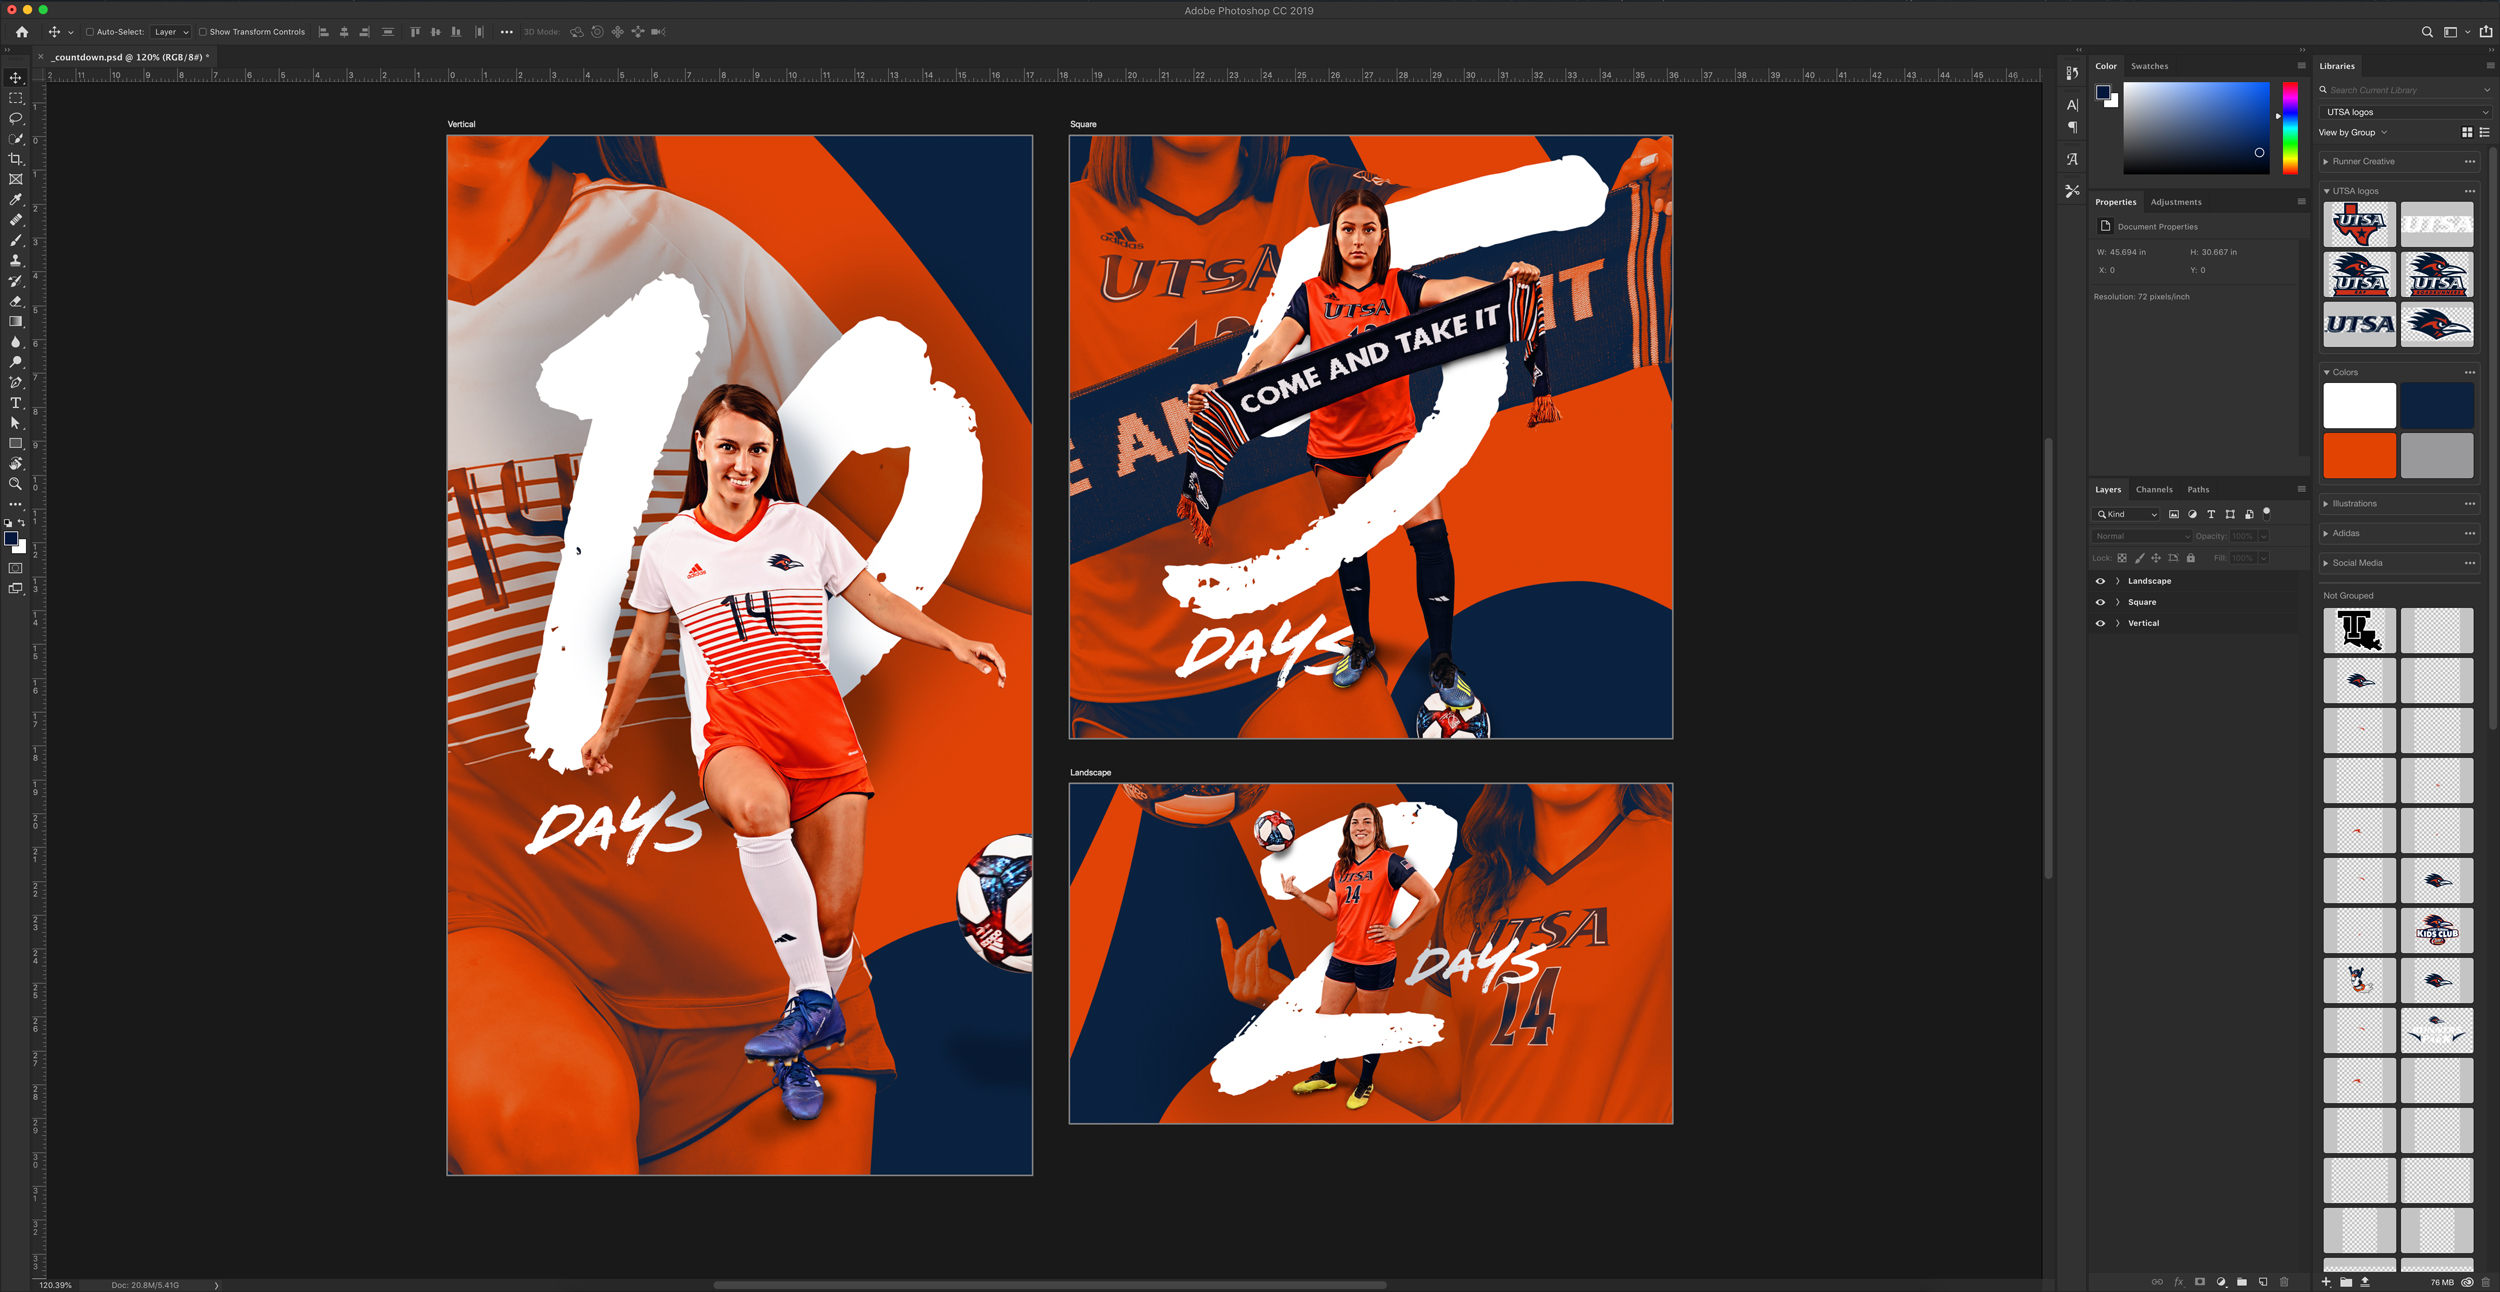Viewport: 2500px width, 1292px height.
Task: Click the Home icon in options bar
Action: point(22,32)
